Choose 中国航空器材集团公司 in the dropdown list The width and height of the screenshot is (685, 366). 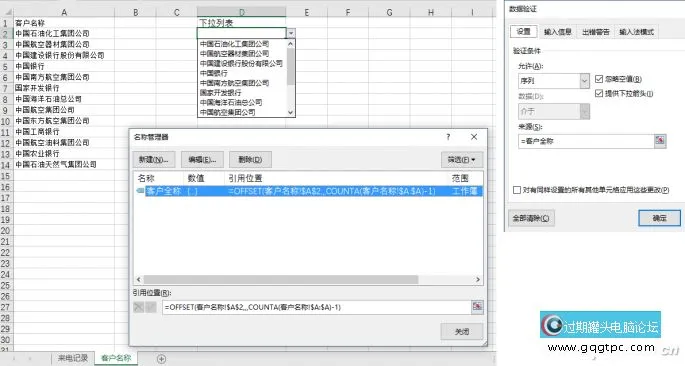tap(242, 54)
